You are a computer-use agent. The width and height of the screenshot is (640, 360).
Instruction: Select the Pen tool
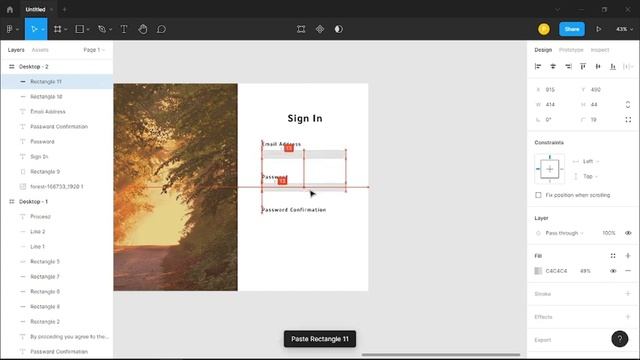(x=102, y=29)
